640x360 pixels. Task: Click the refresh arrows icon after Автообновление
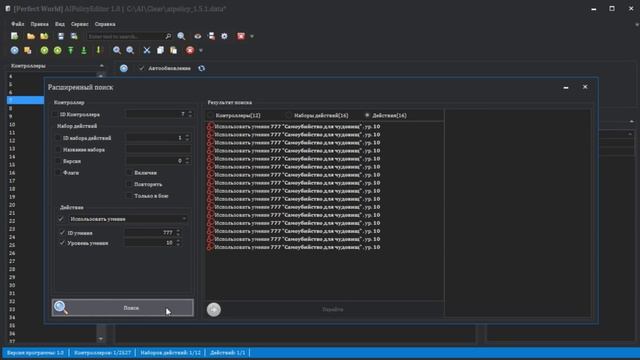coord(202,68)
